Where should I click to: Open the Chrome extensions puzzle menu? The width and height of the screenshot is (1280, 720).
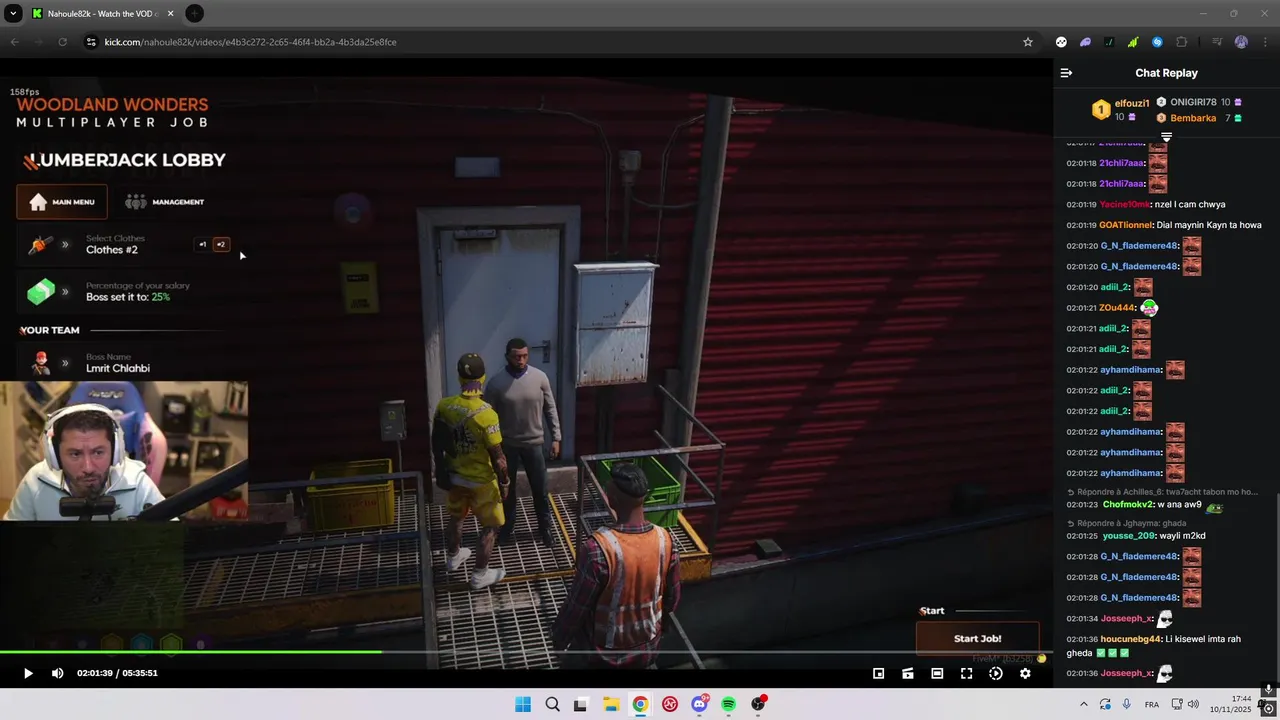tap(1182, 42)
